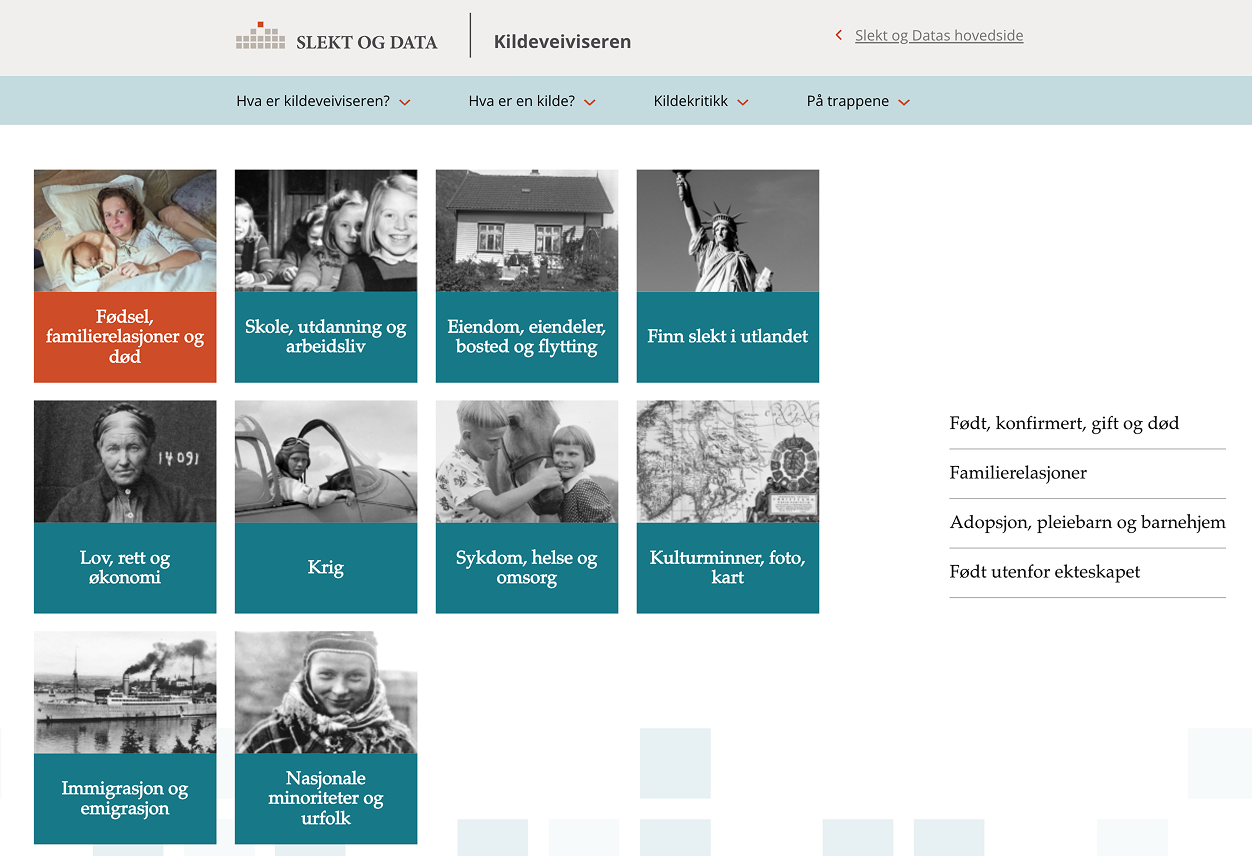Viewport: 1252px width, 856px height.
Task: Expand the 'På trappene' menu arrow
Action: (904, 102)
